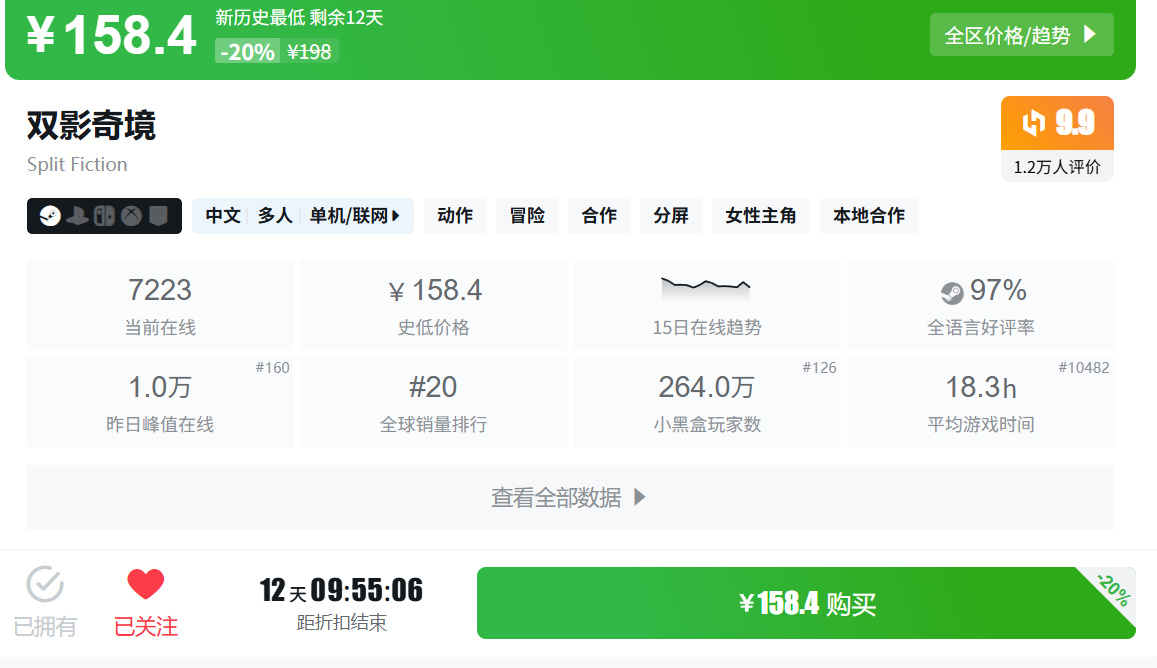Screen dimensions: 1157x668
Task: Click the #160 rank label
Action: [272, 368]
